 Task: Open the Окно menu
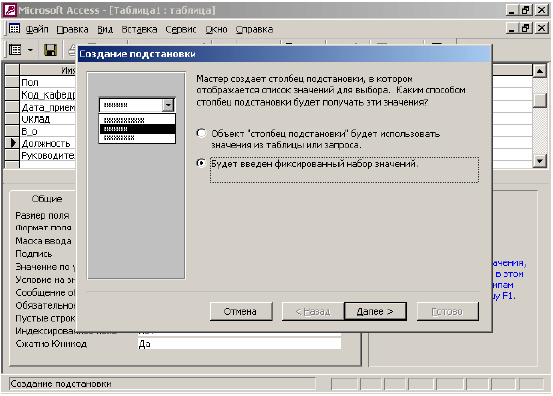coord(217,29)
